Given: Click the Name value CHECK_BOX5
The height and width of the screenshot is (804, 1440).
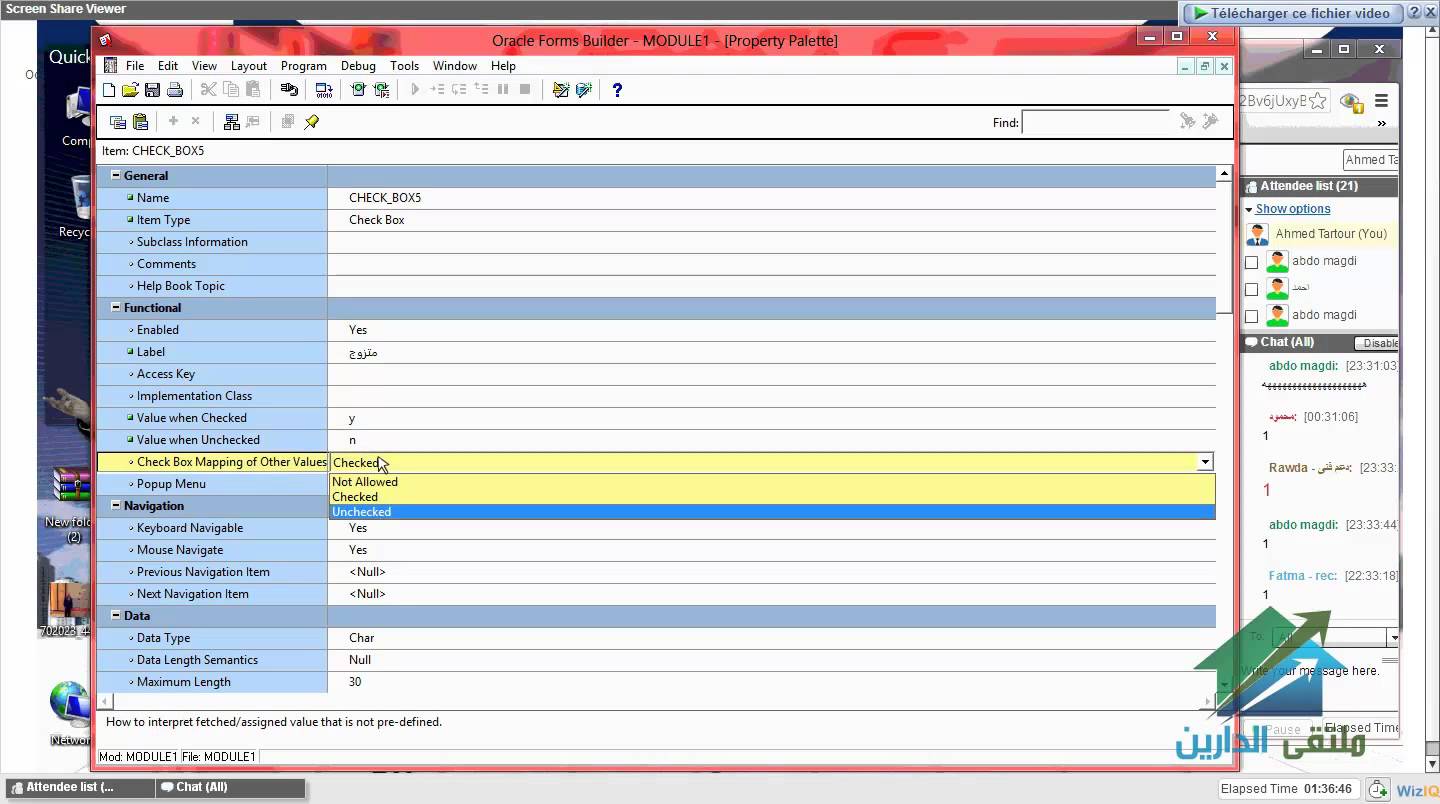Looking at the screenshot, I should point(385,198).
